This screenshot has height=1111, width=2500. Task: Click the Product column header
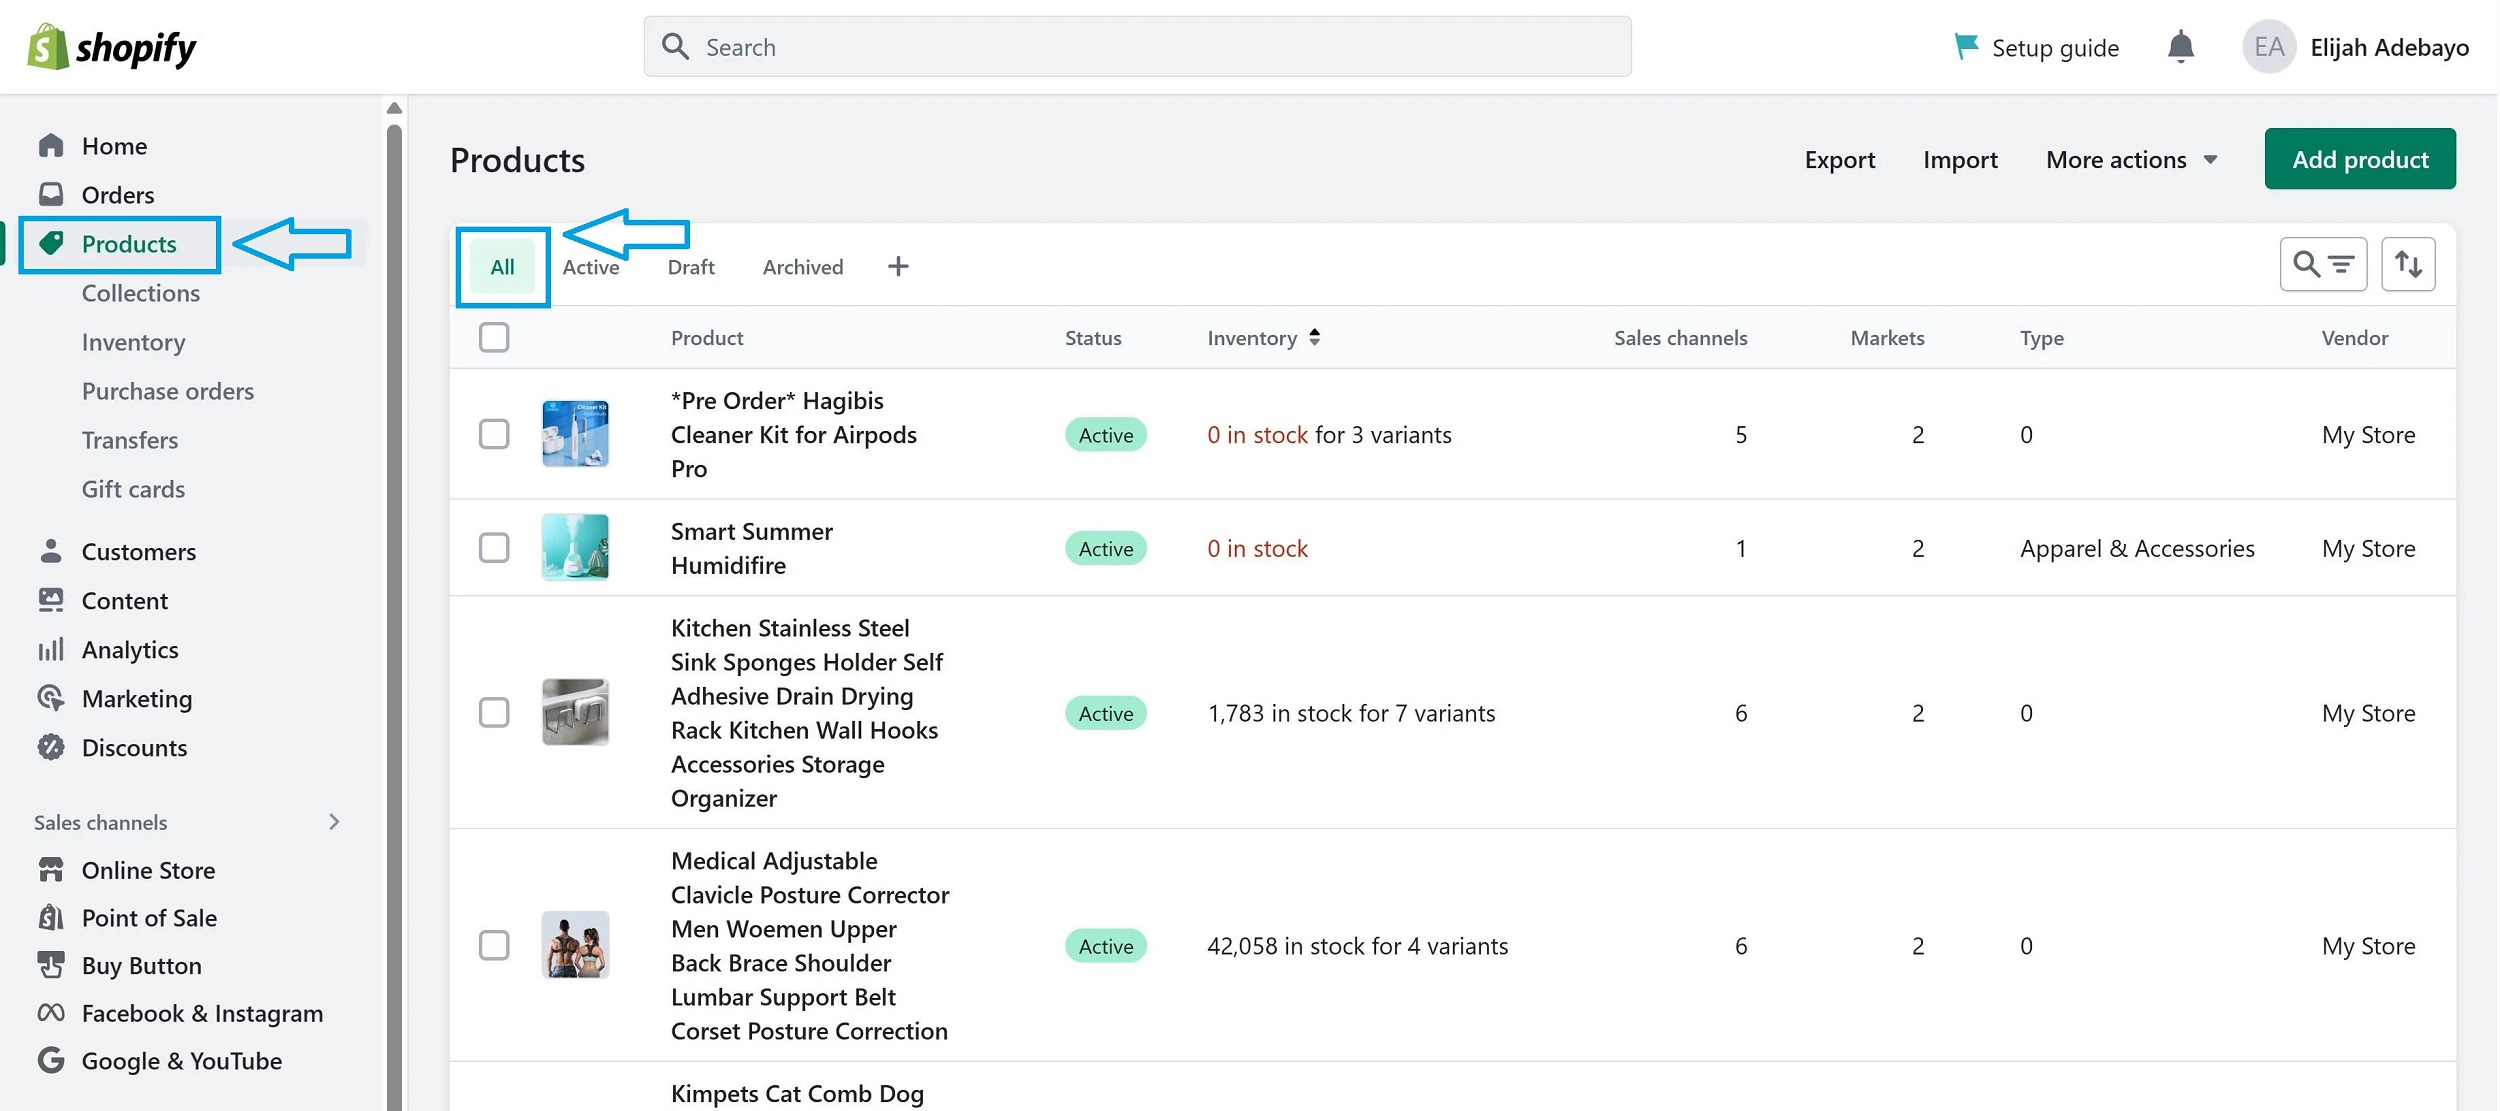pos(707,338)
